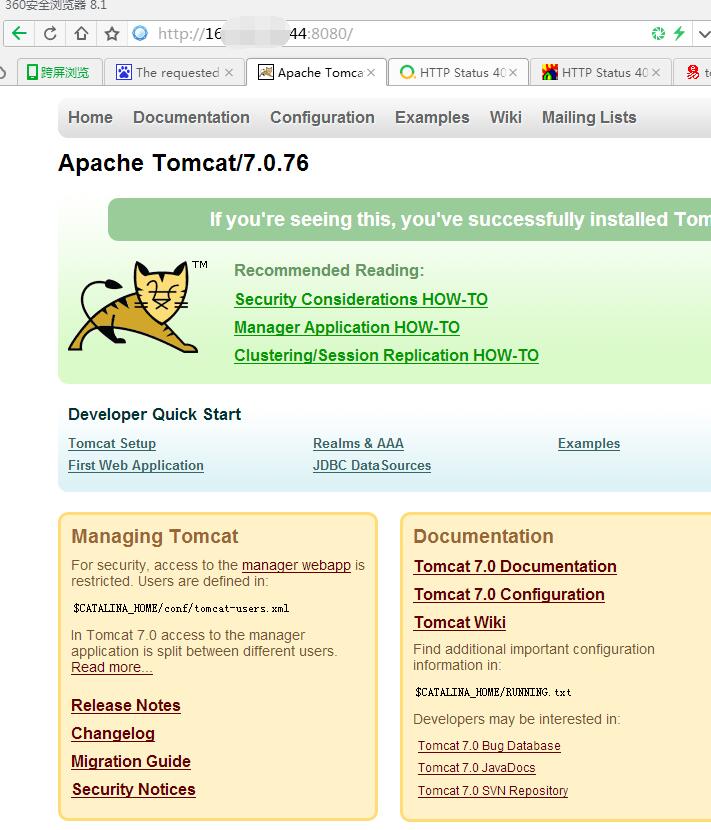
Task: Open Wiki in navigation bar
Action: [x=506, y=118]
